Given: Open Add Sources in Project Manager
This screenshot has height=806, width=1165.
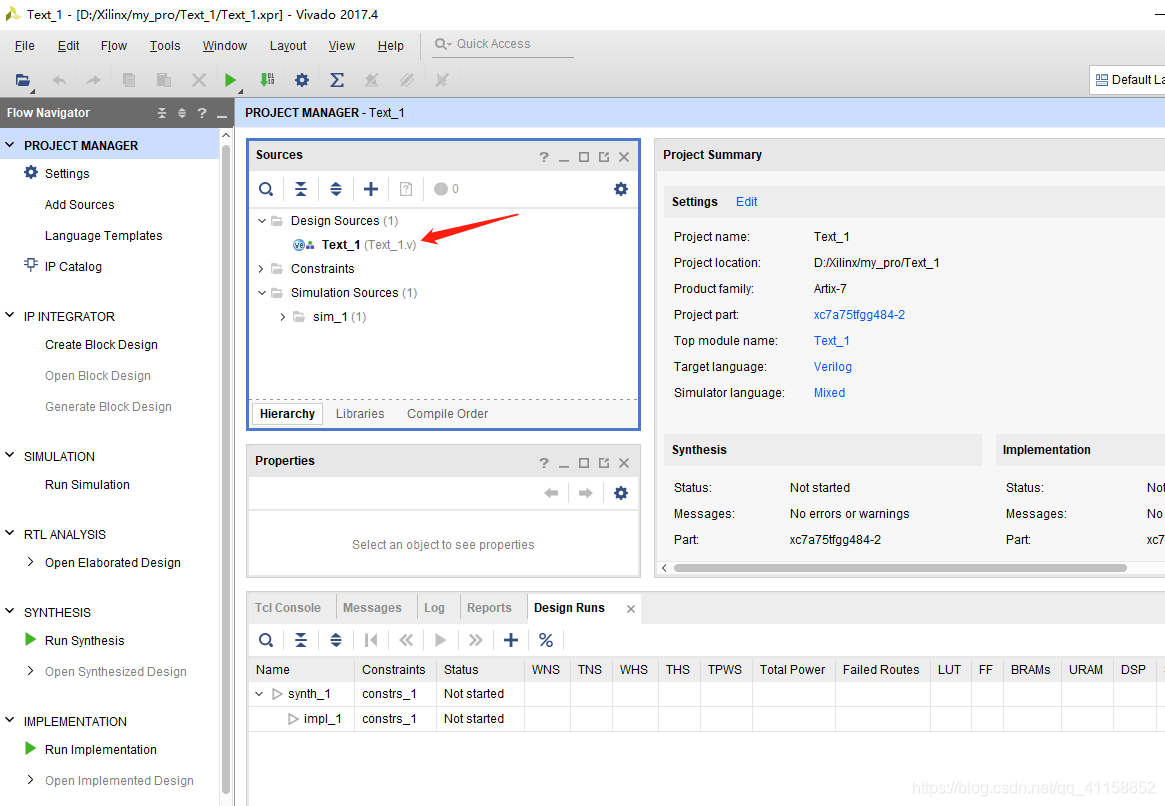Looking at the screenshot, I should [79, 204].
